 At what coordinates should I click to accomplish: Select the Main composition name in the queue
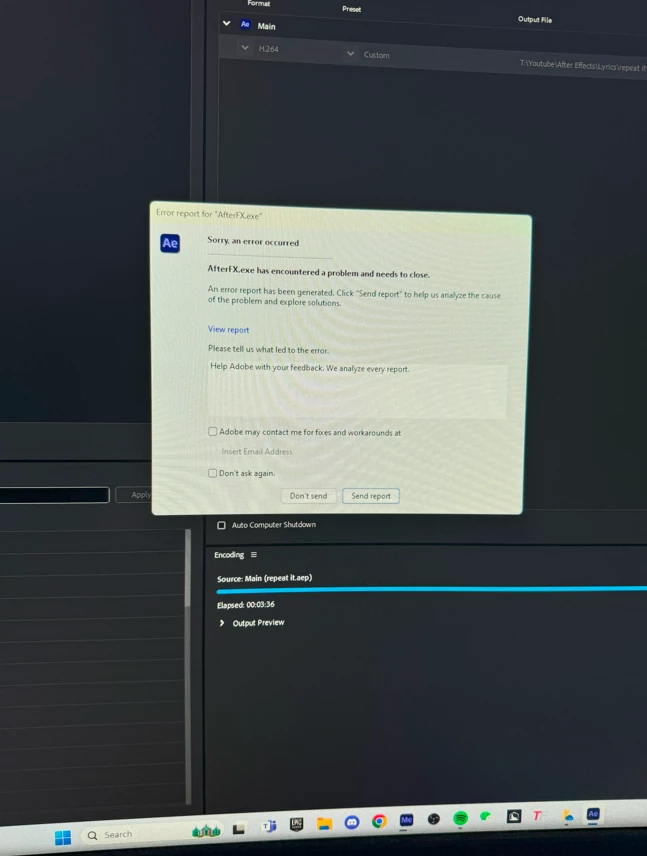pyautogui.click(x=266, y=26)
